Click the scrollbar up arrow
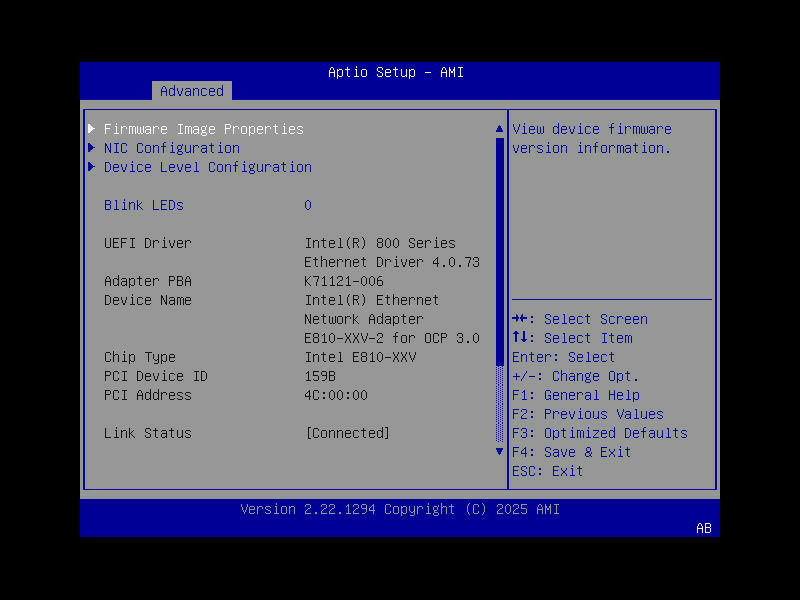This screenshot has width=800, height=600. [x=499, y=127]
